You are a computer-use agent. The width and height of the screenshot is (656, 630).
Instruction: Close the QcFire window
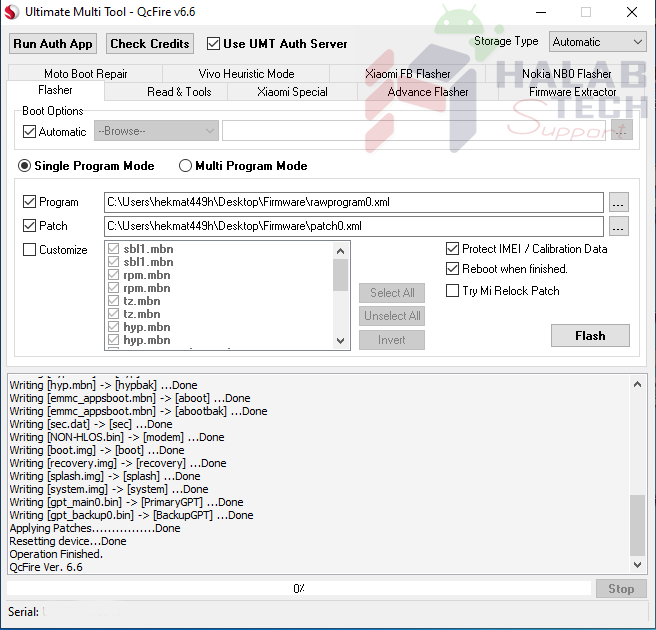(x=632, y=12)
